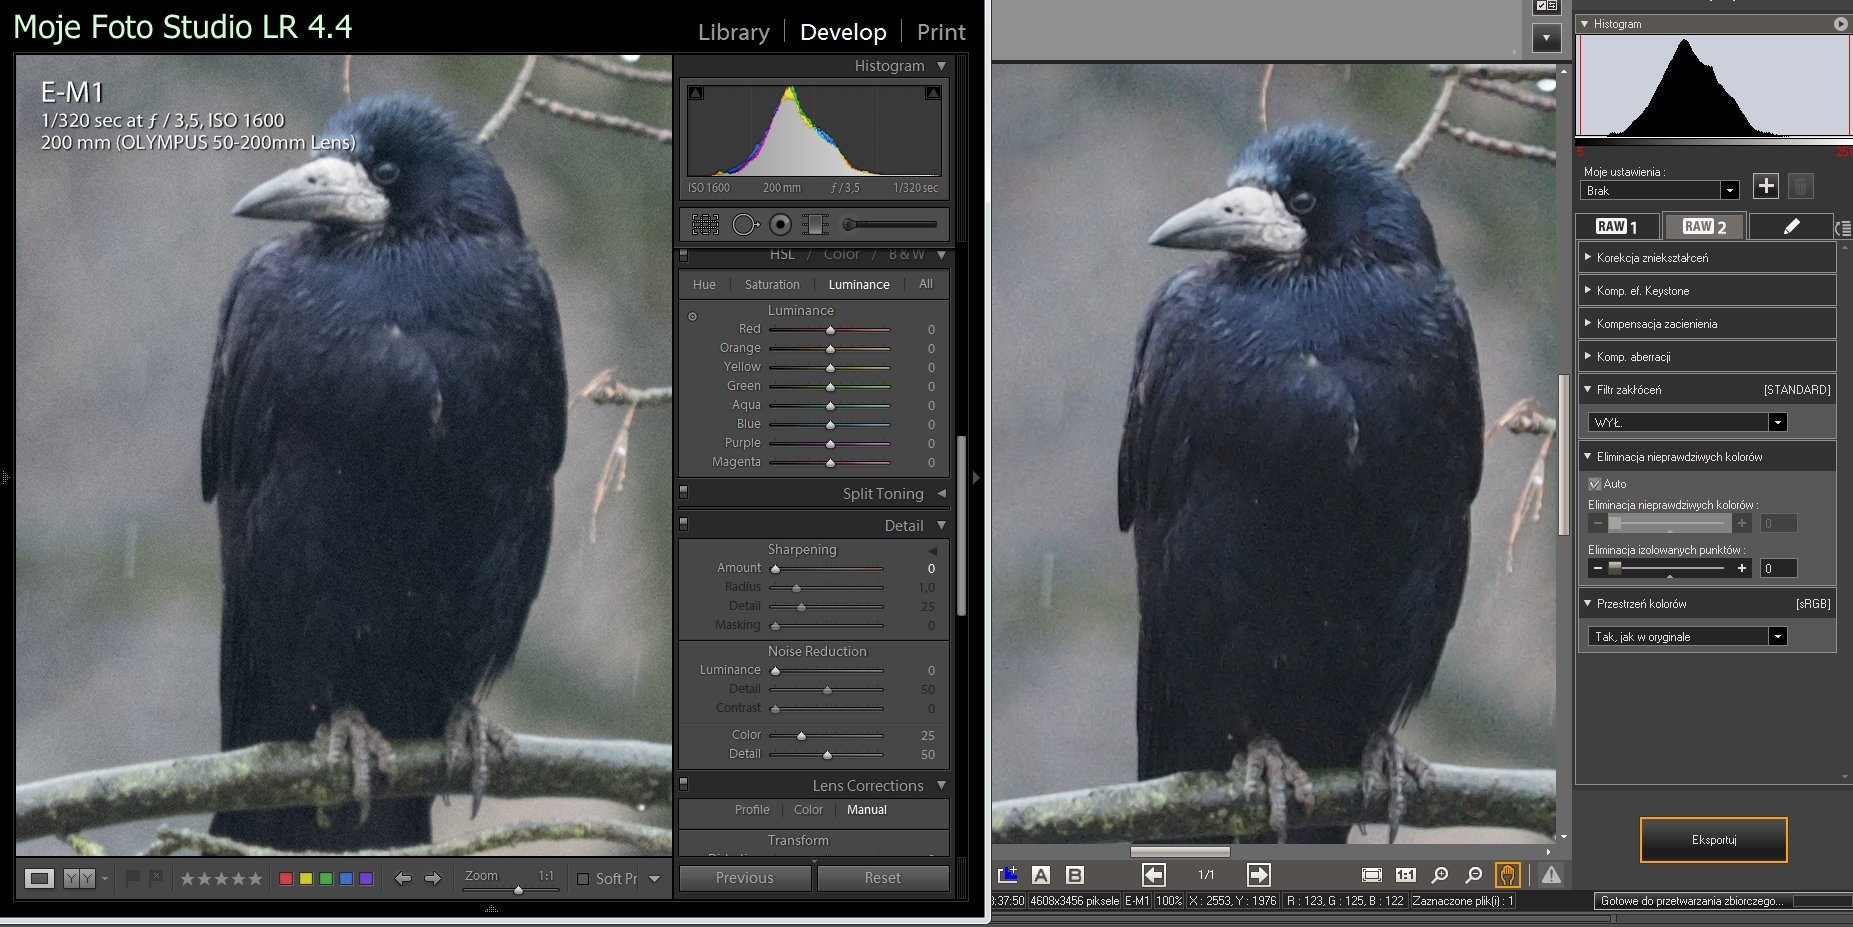Click the zoom-in magnifier icon

click(x=1440, y=875)
